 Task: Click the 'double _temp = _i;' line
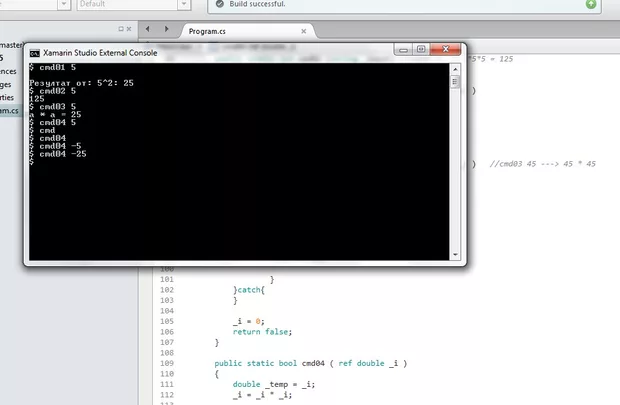pos(274,384)
